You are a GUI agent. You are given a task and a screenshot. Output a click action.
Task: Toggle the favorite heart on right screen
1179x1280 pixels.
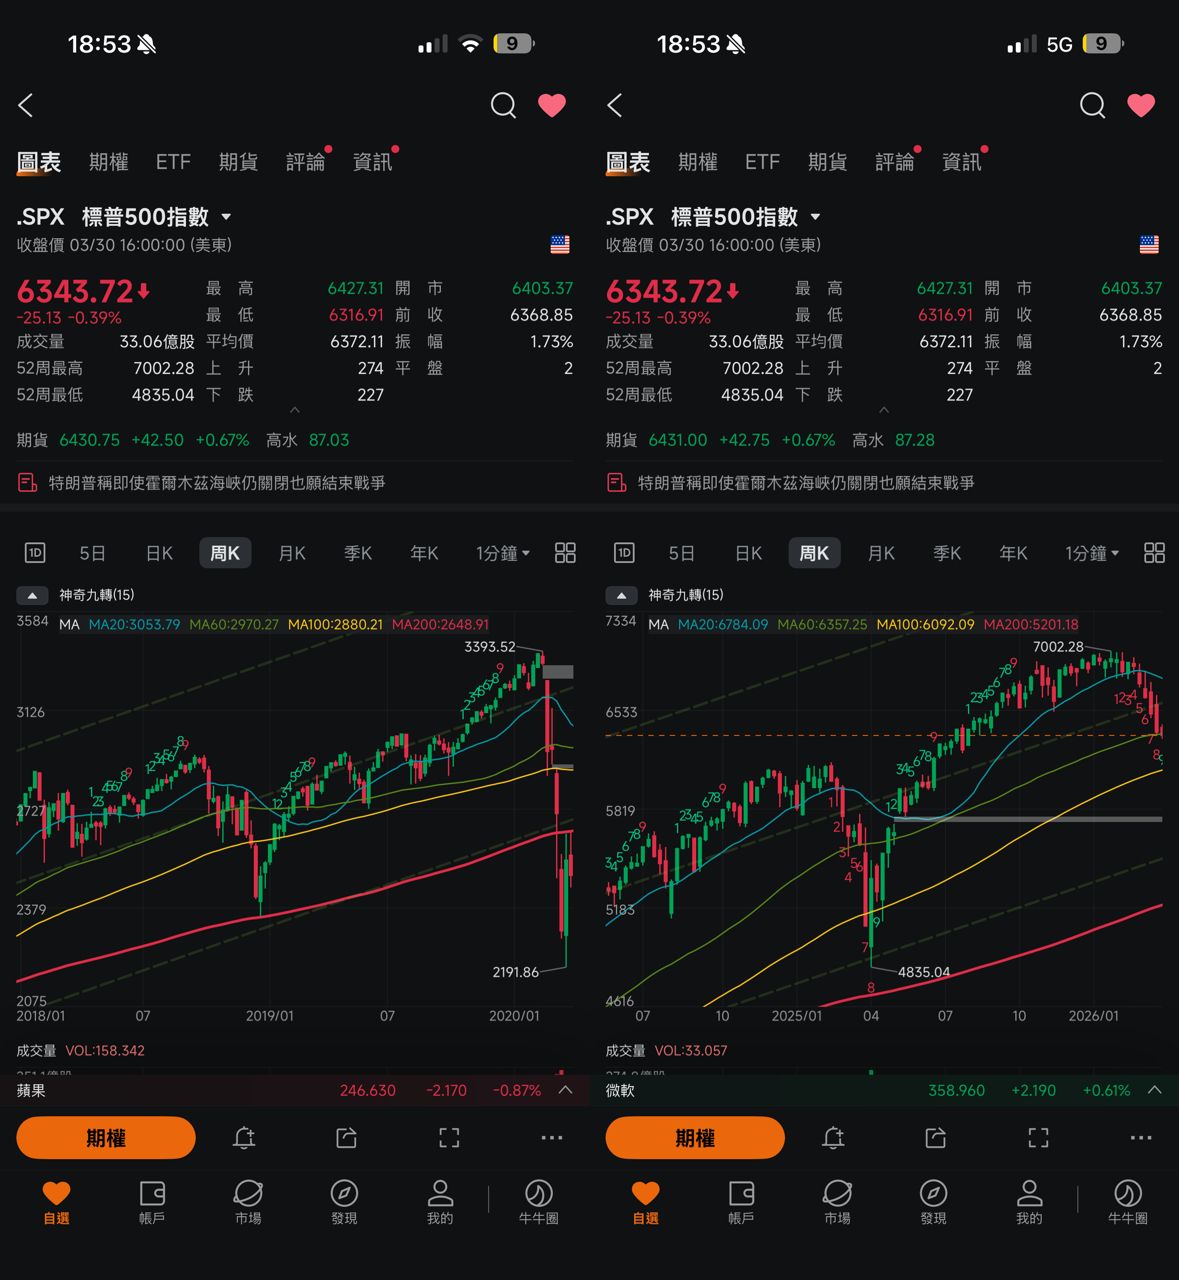point(1141,105)
